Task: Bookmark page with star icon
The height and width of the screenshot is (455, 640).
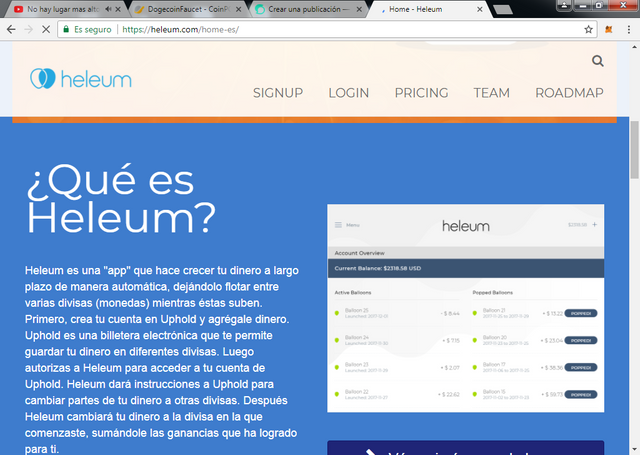Action: [588, 29]
